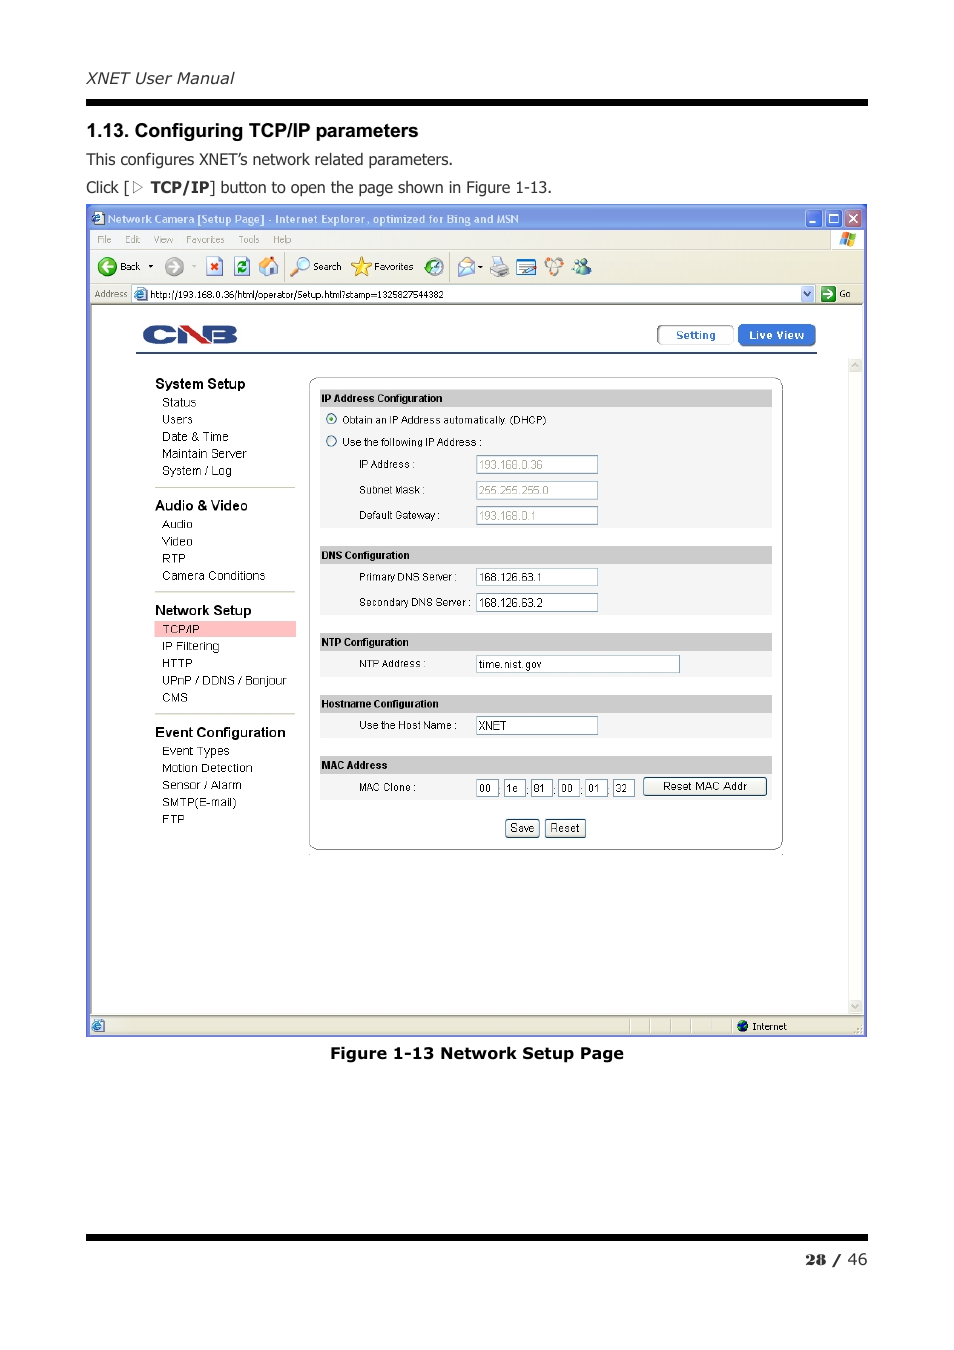Viewport: 954px width, 1350px height.
Task: Open the History clock icon
Action: click(434, 267)
